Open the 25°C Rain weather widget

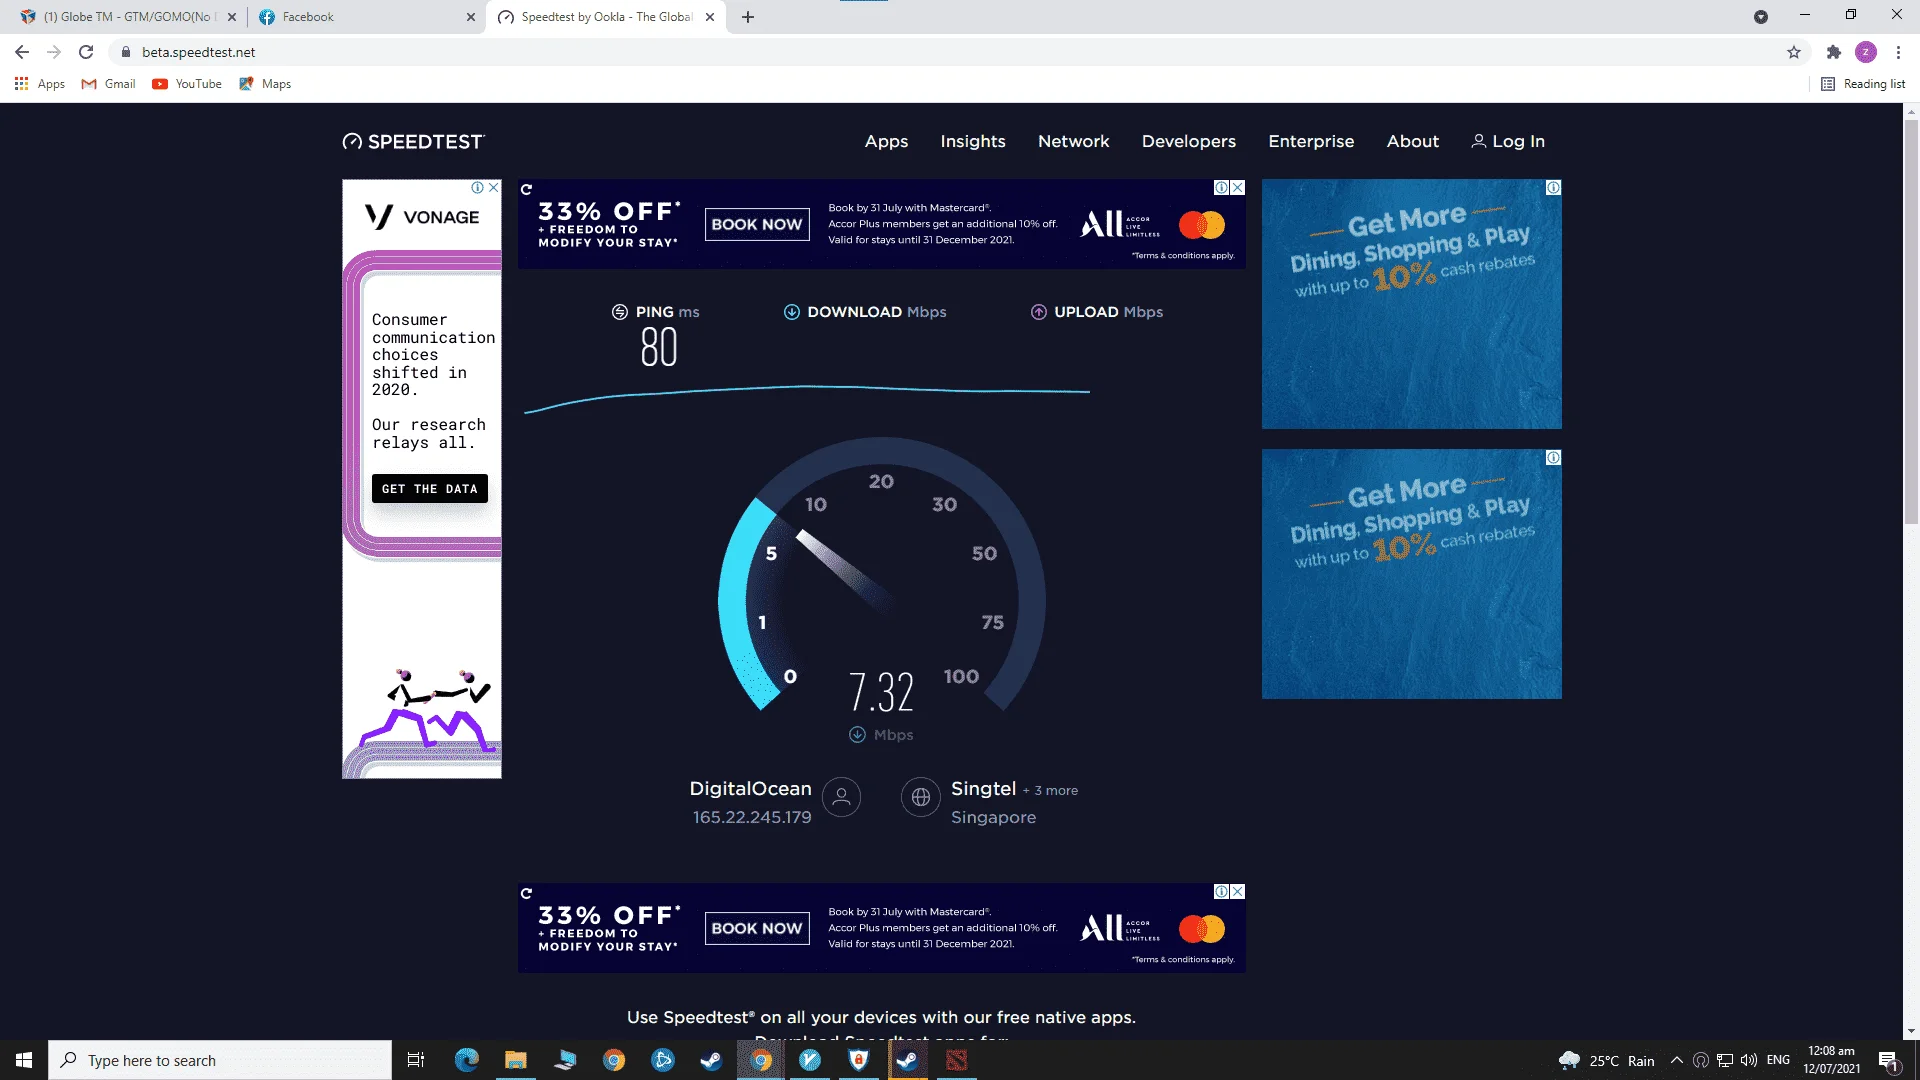coord(1607,1060)
